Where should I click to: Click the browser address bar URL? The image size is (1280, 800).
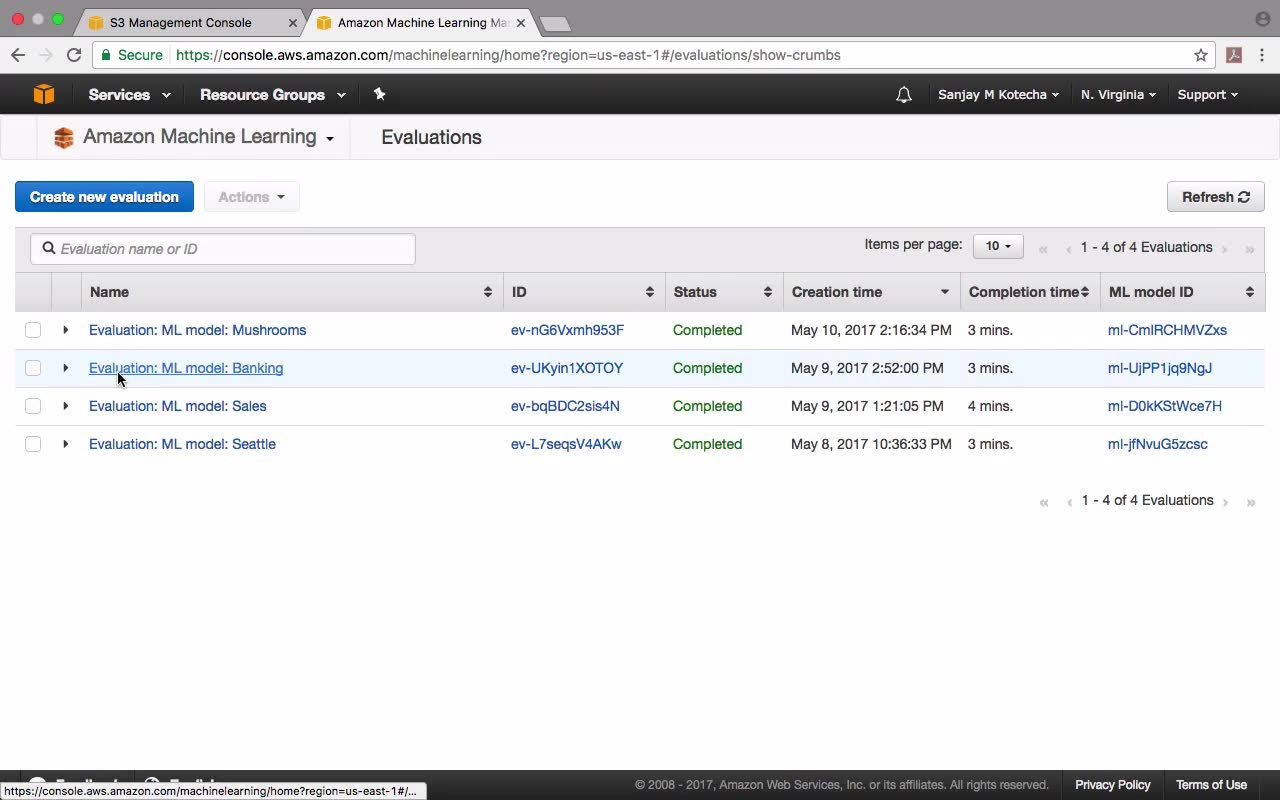tap(508, 55)
